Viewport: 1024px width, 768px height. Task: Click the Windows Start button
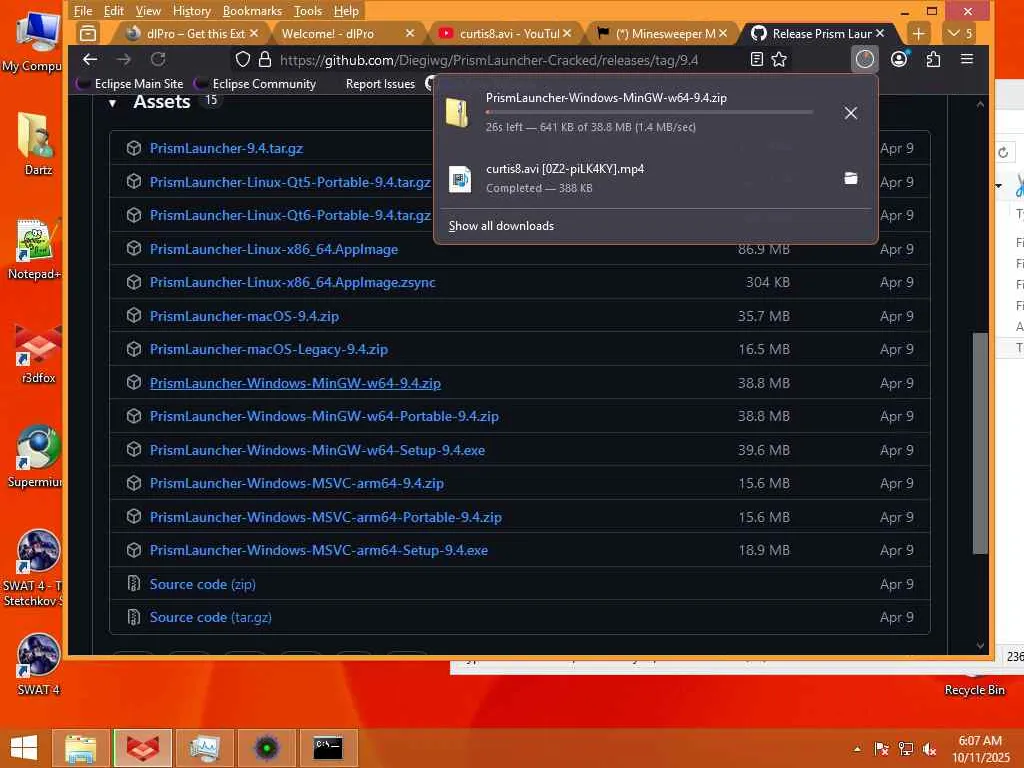pyautogui.click(x=24, y=748)
